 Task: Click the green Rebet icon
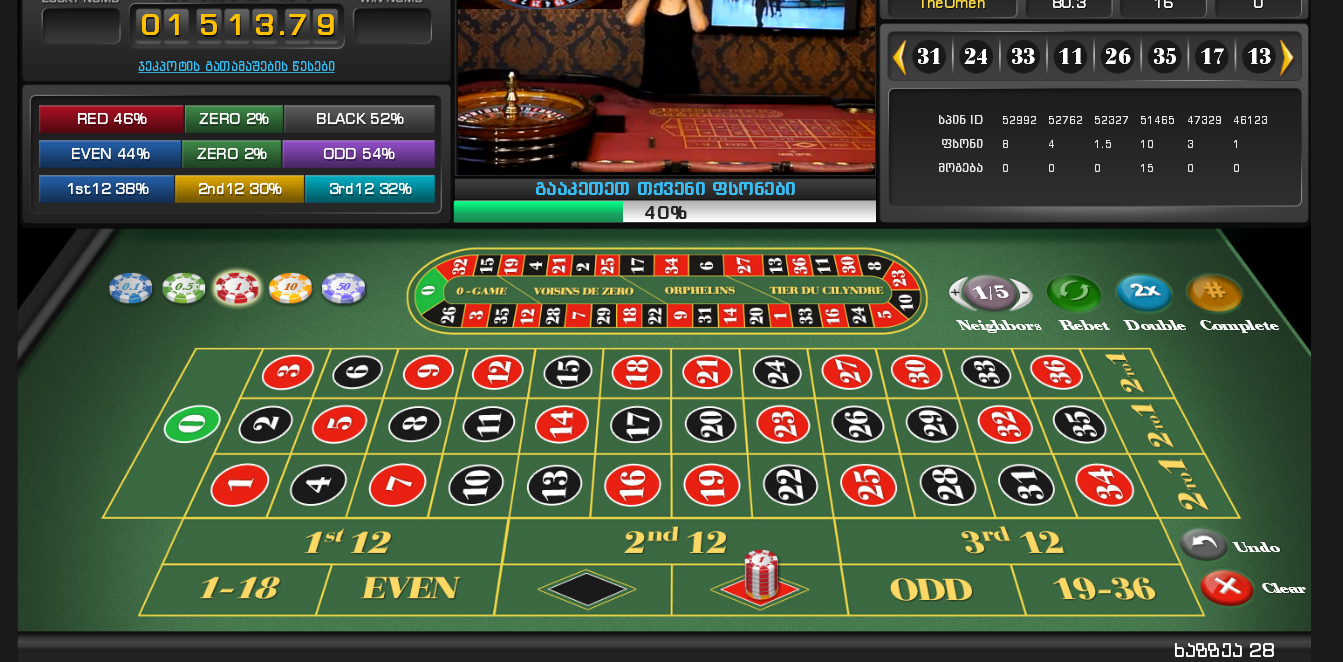pos(1074,294)
